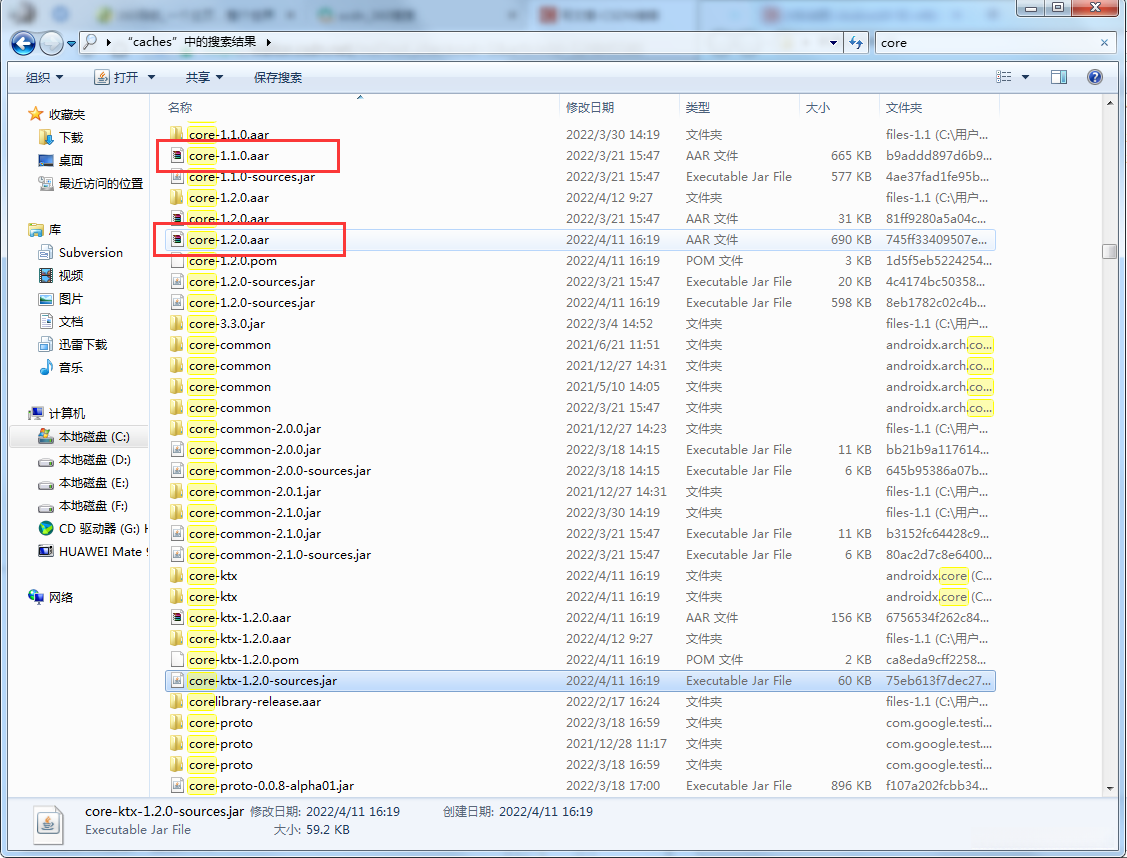Screen dimensions: 1127x858
Task: Select the core-common-2.0.1.jar folder icon
Action: click(177, 492)
